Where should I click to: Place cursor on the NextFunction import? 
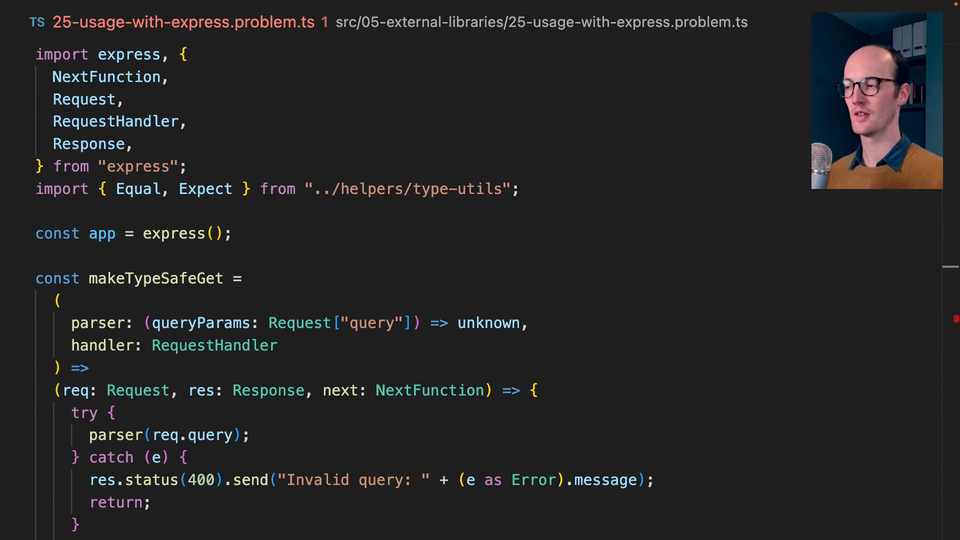pos(106,77)
